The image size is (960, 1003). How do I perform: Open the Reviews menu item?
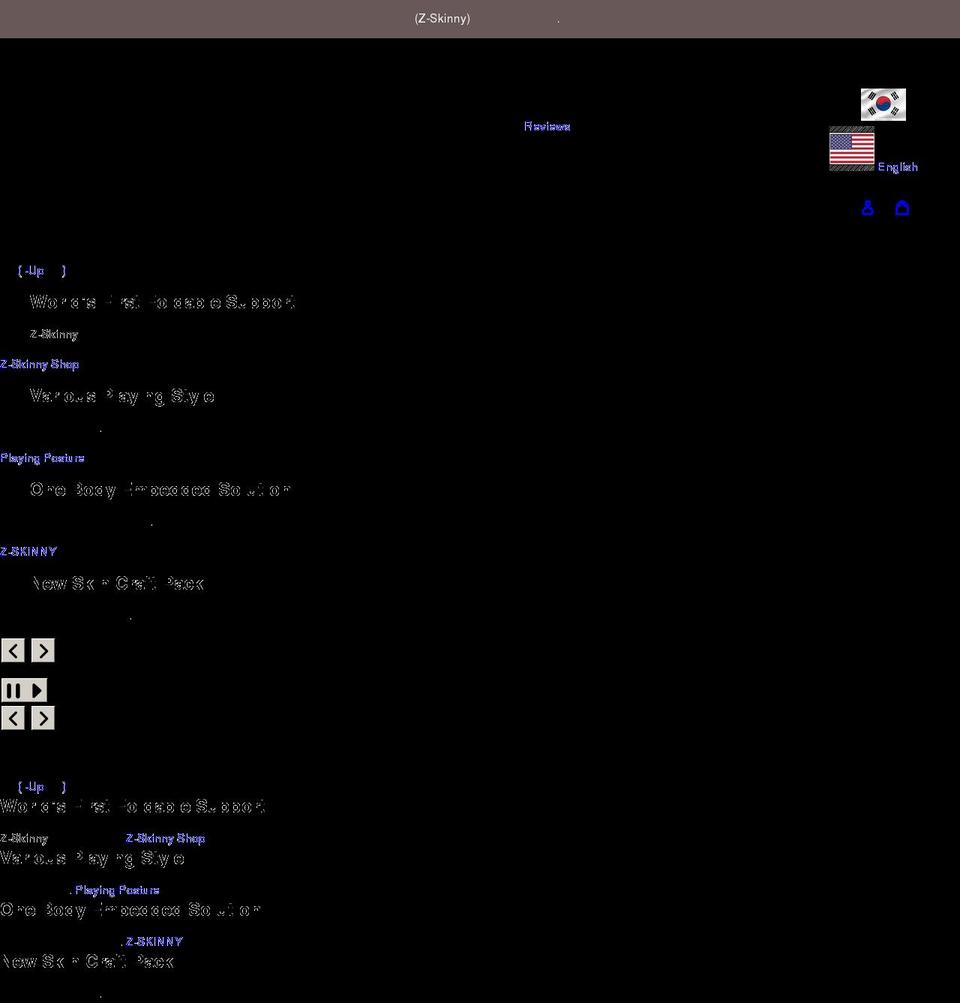546,126
